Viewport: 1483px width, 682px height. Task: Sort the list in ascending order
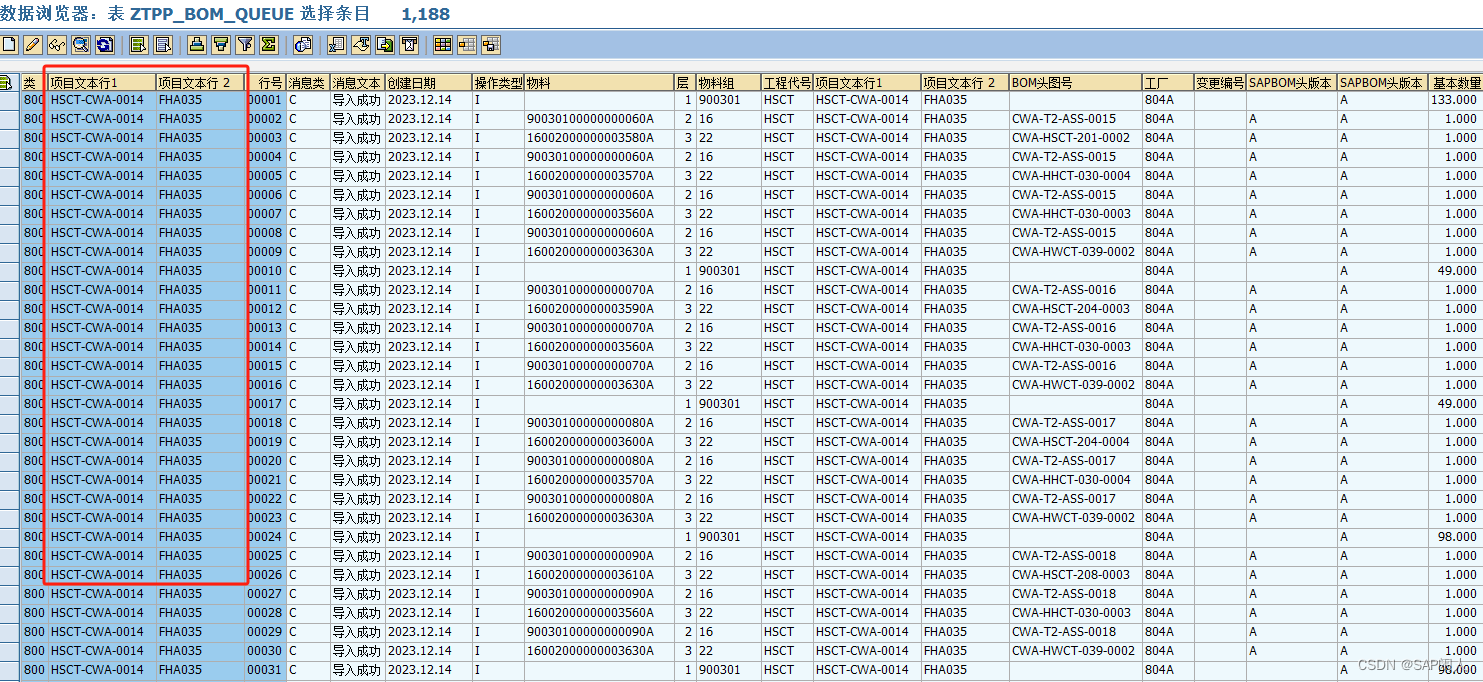pos(197,45)
